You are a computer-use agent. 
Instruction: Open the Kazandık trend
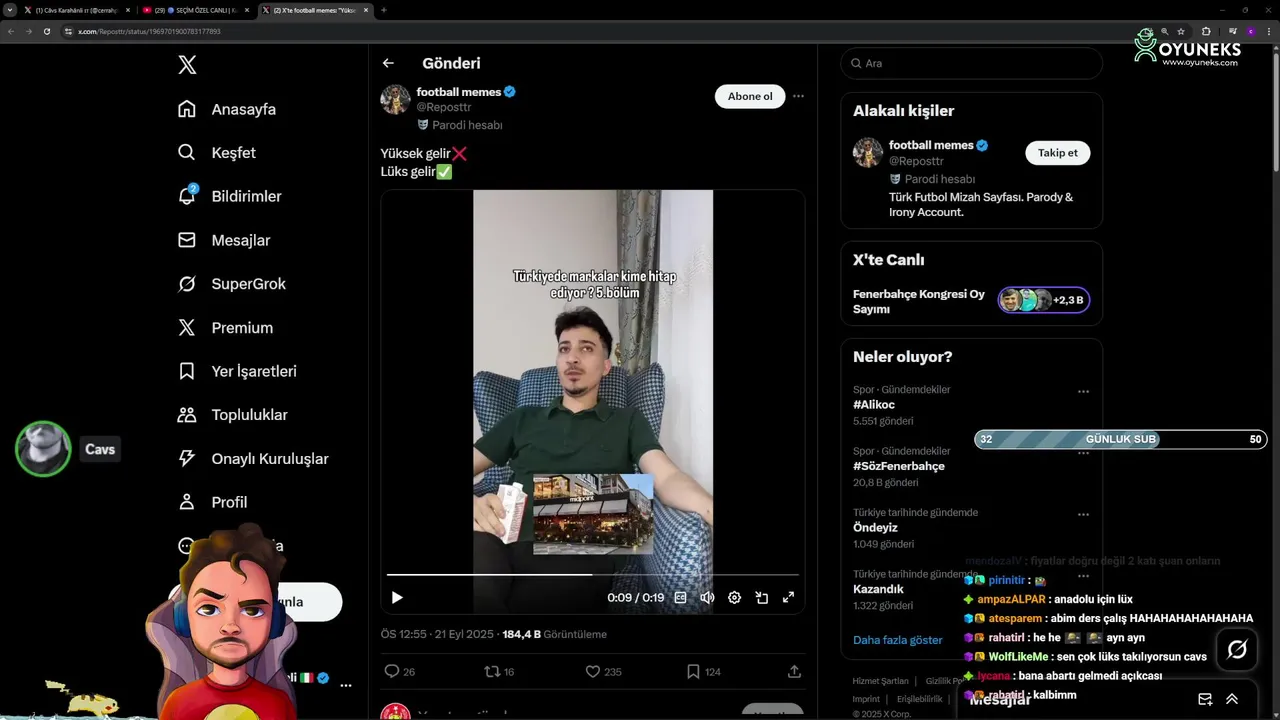click(878, 589)
